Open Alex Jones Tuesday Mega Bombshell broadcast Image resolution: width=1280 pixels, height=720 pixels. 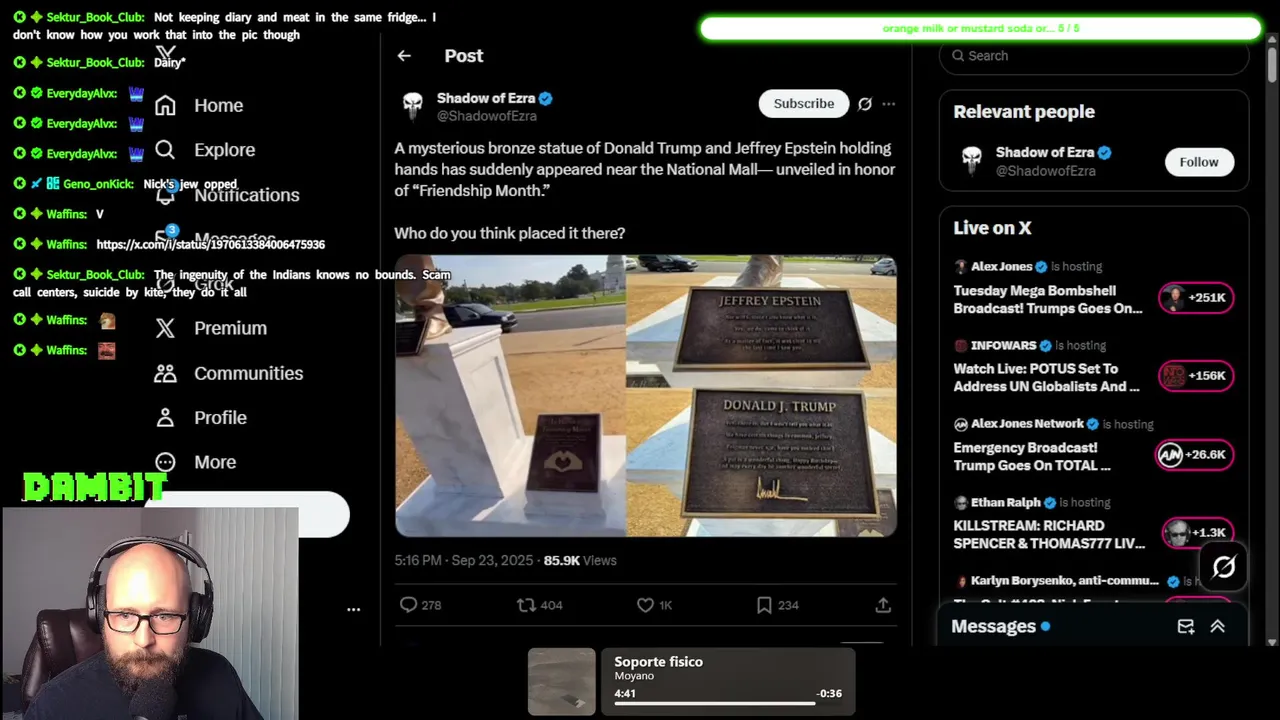(x=1048, y=300)
